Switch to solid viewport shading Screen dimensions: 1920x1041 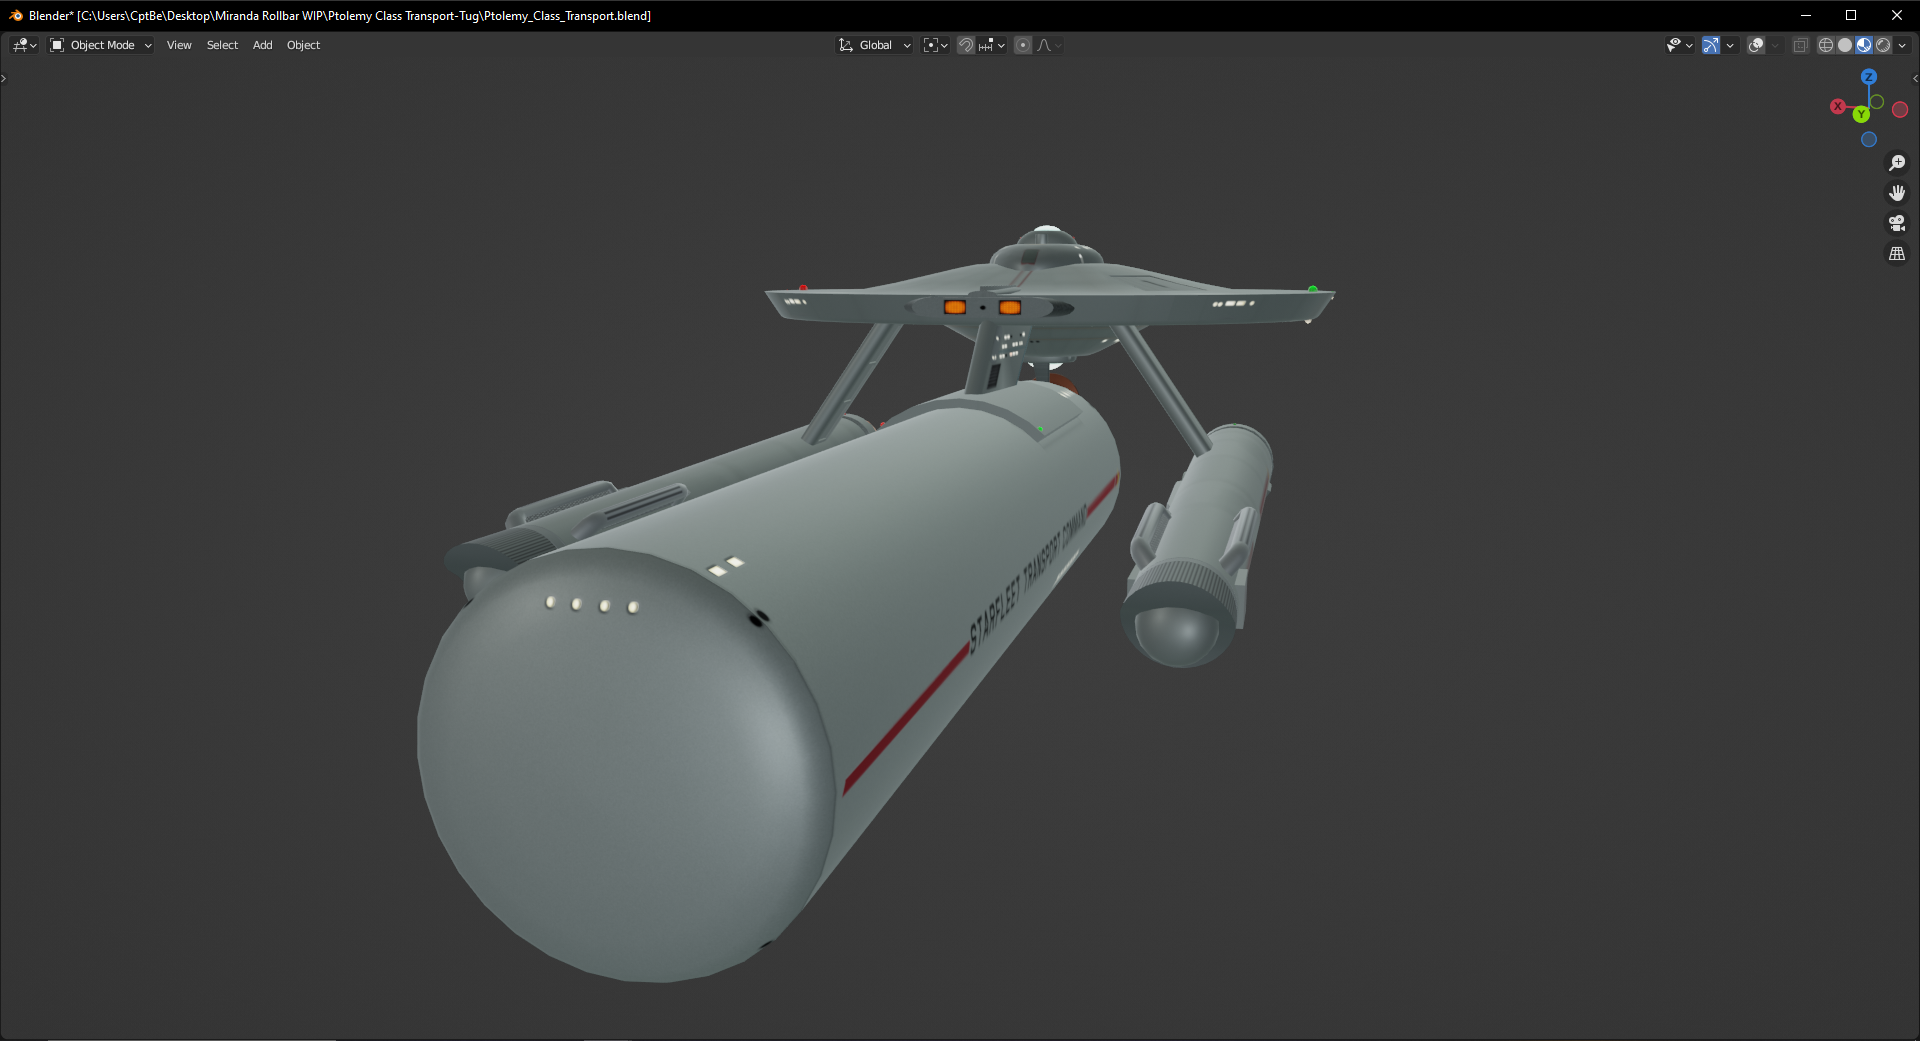[x=1845, y=45]
